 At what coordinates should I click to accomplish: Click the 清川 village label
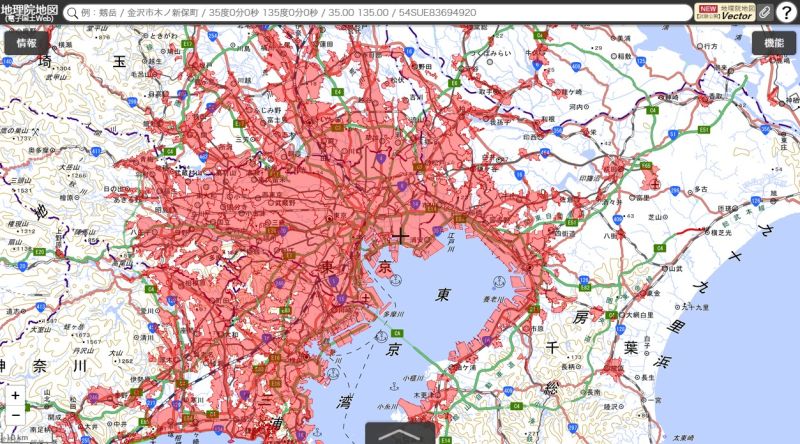point(147,337)
